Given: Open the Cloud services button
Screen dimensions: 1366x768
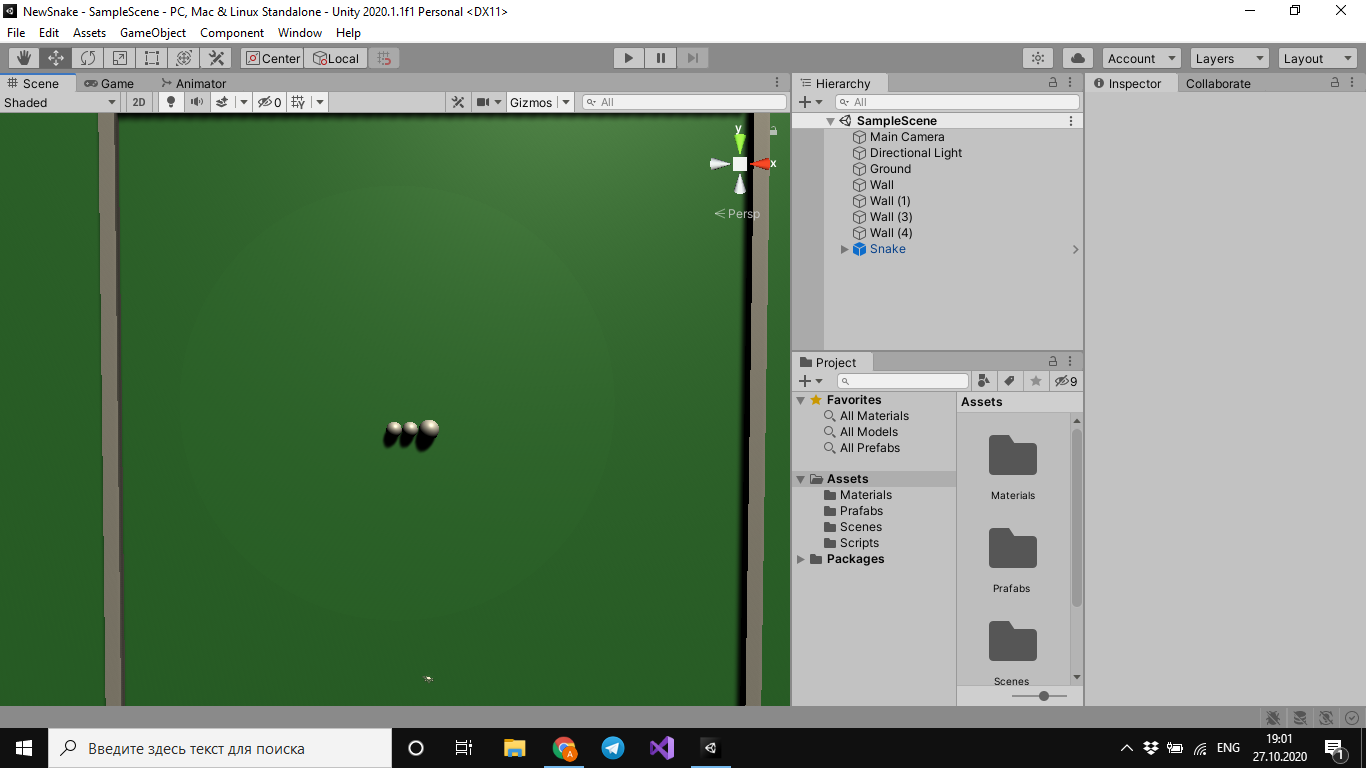Looking at the screenshot, I should 1078,58.
